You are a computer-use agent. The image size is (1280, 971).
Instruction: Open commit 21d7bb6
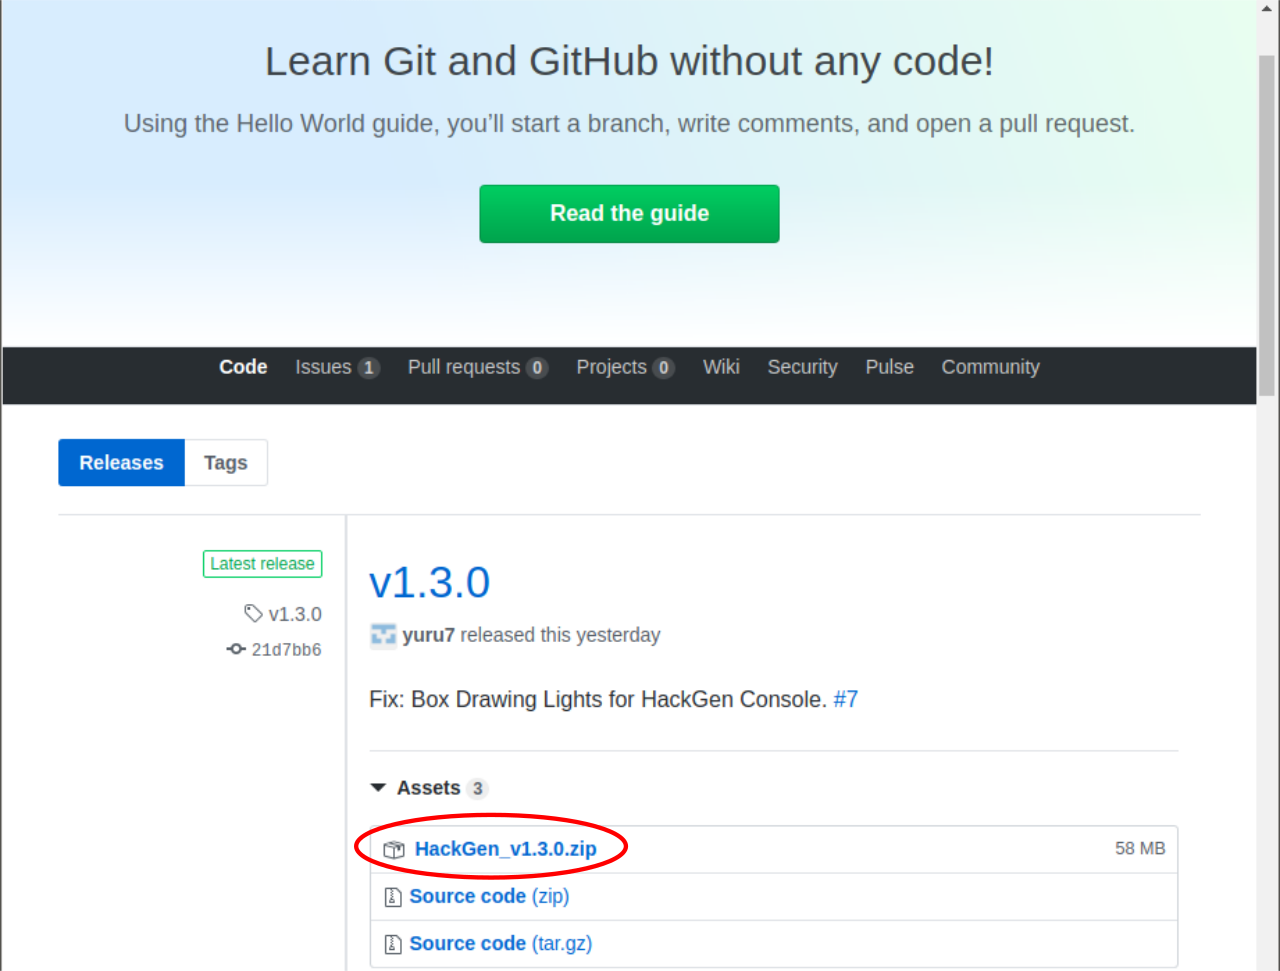(x=286, y=650)
